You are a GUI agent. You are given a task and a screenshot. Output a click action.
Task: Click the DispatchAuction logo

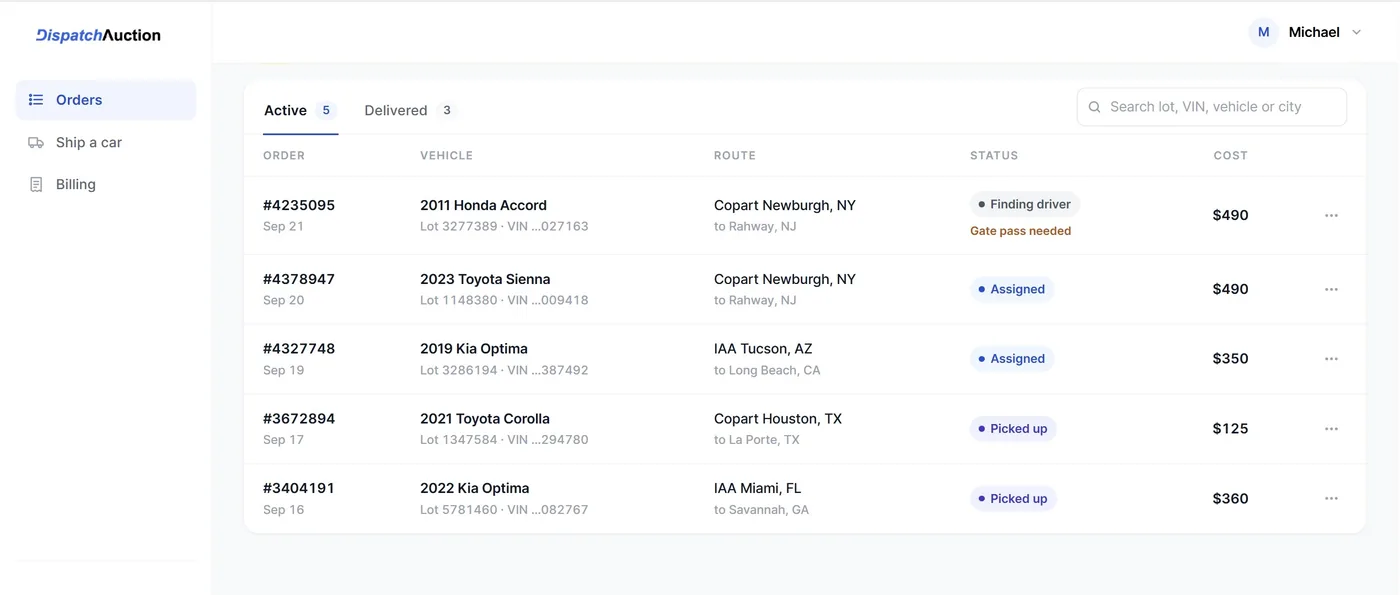click(98, 35)
